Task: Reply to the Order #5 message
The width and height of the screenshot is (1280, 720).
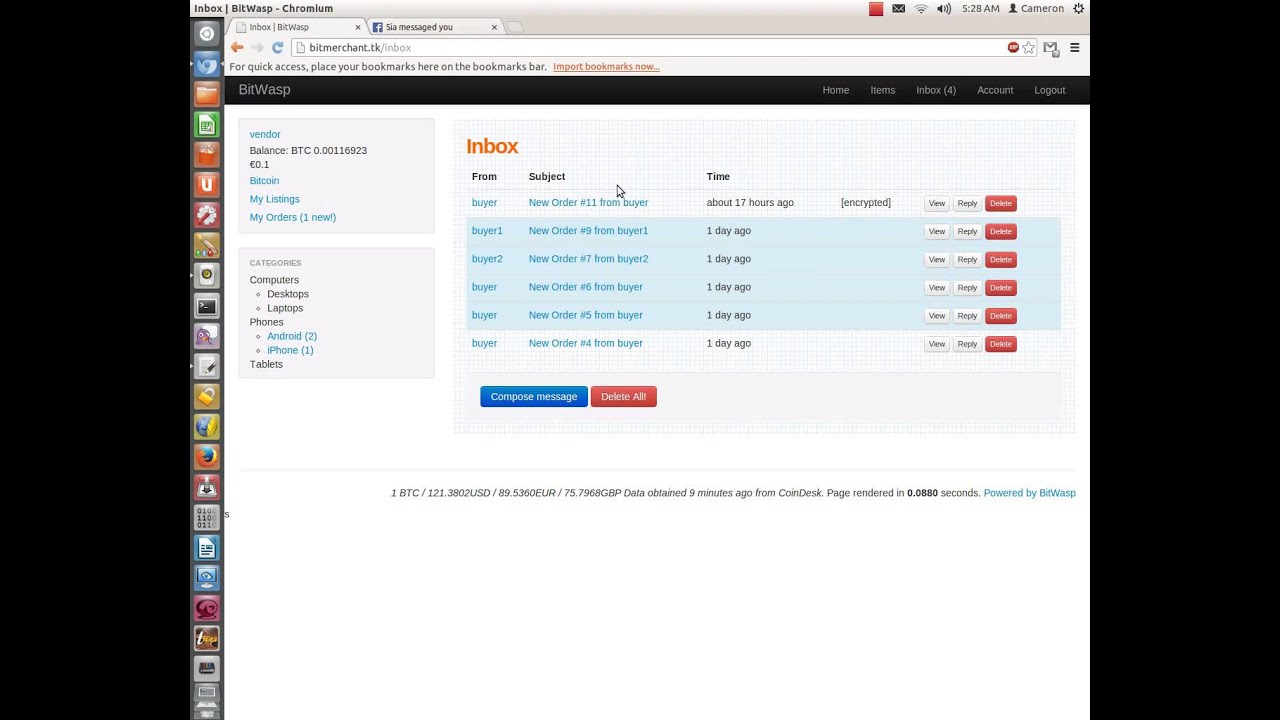Action: pyautogui.click(x=967, y=316)
